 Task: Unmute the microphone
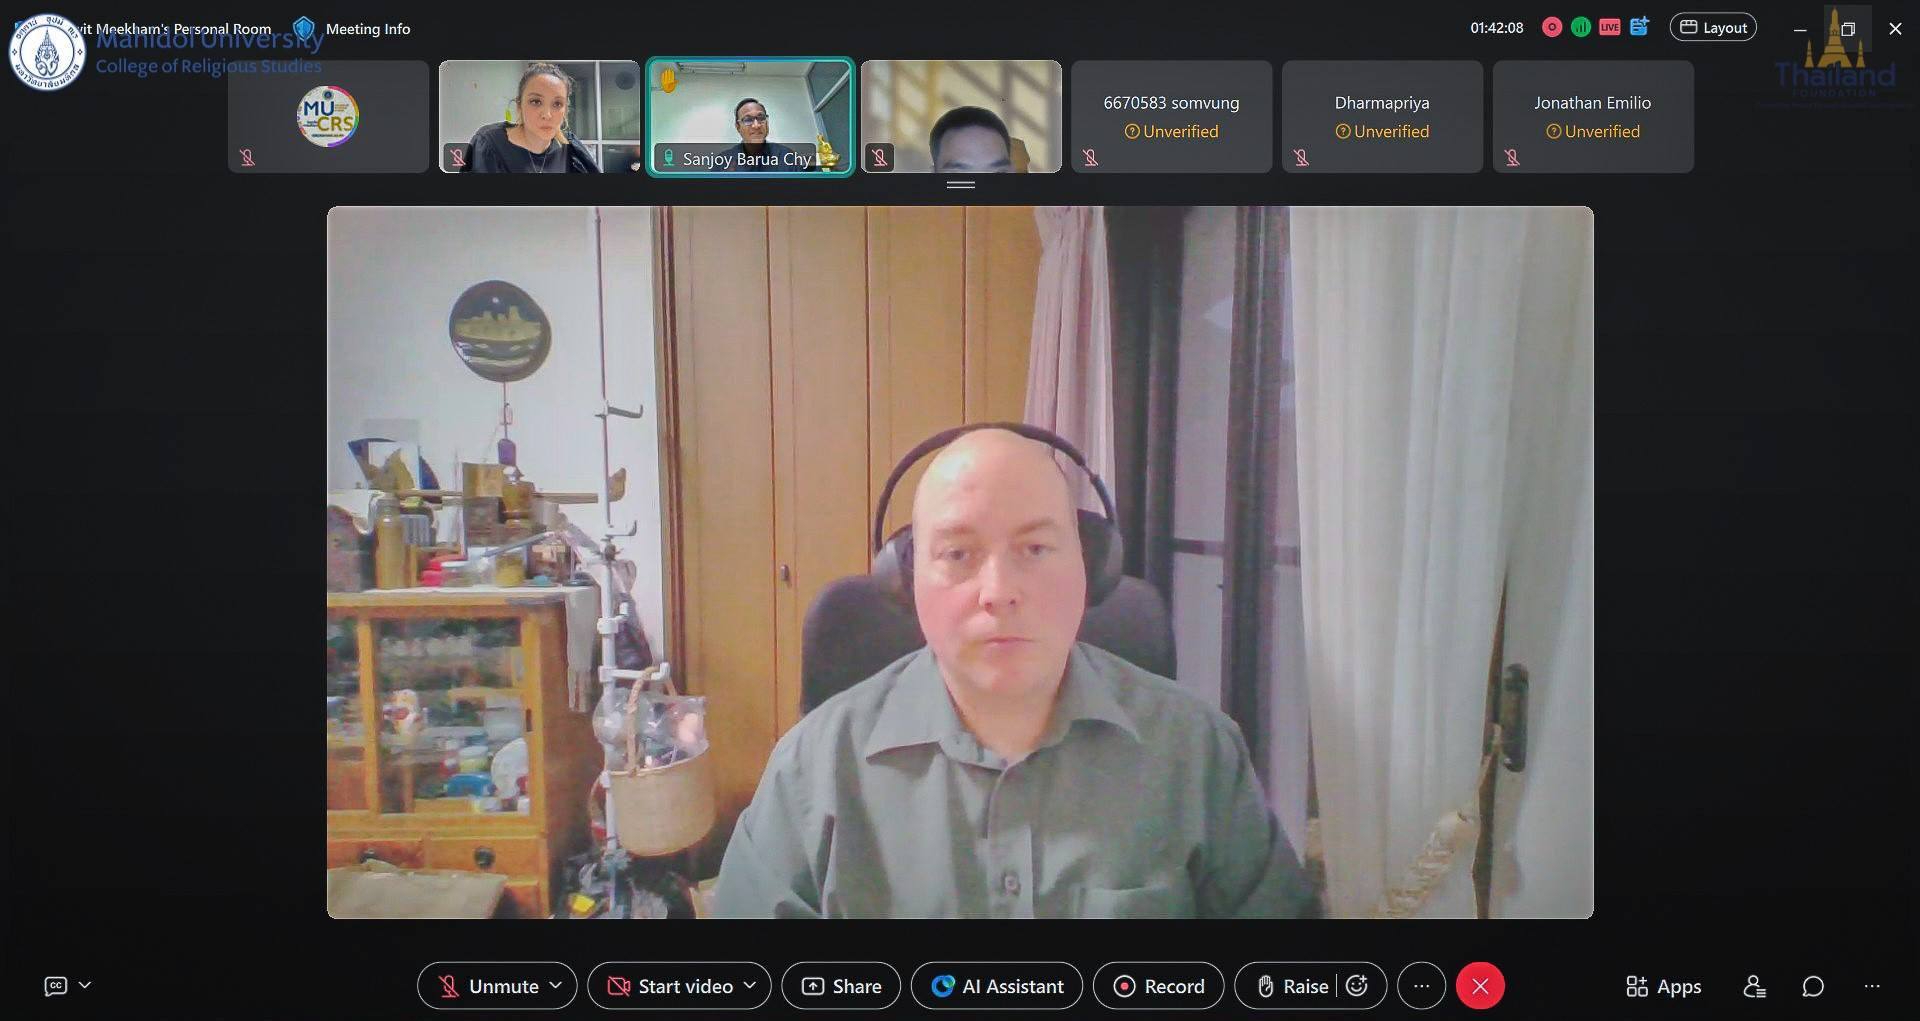click(490, 986)
